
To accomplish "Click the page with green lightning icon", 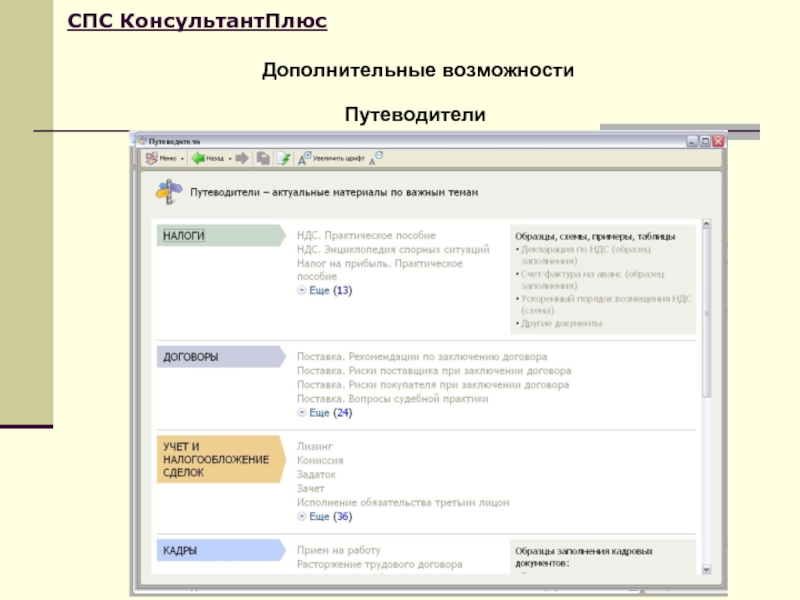I will tap(284, 159).
